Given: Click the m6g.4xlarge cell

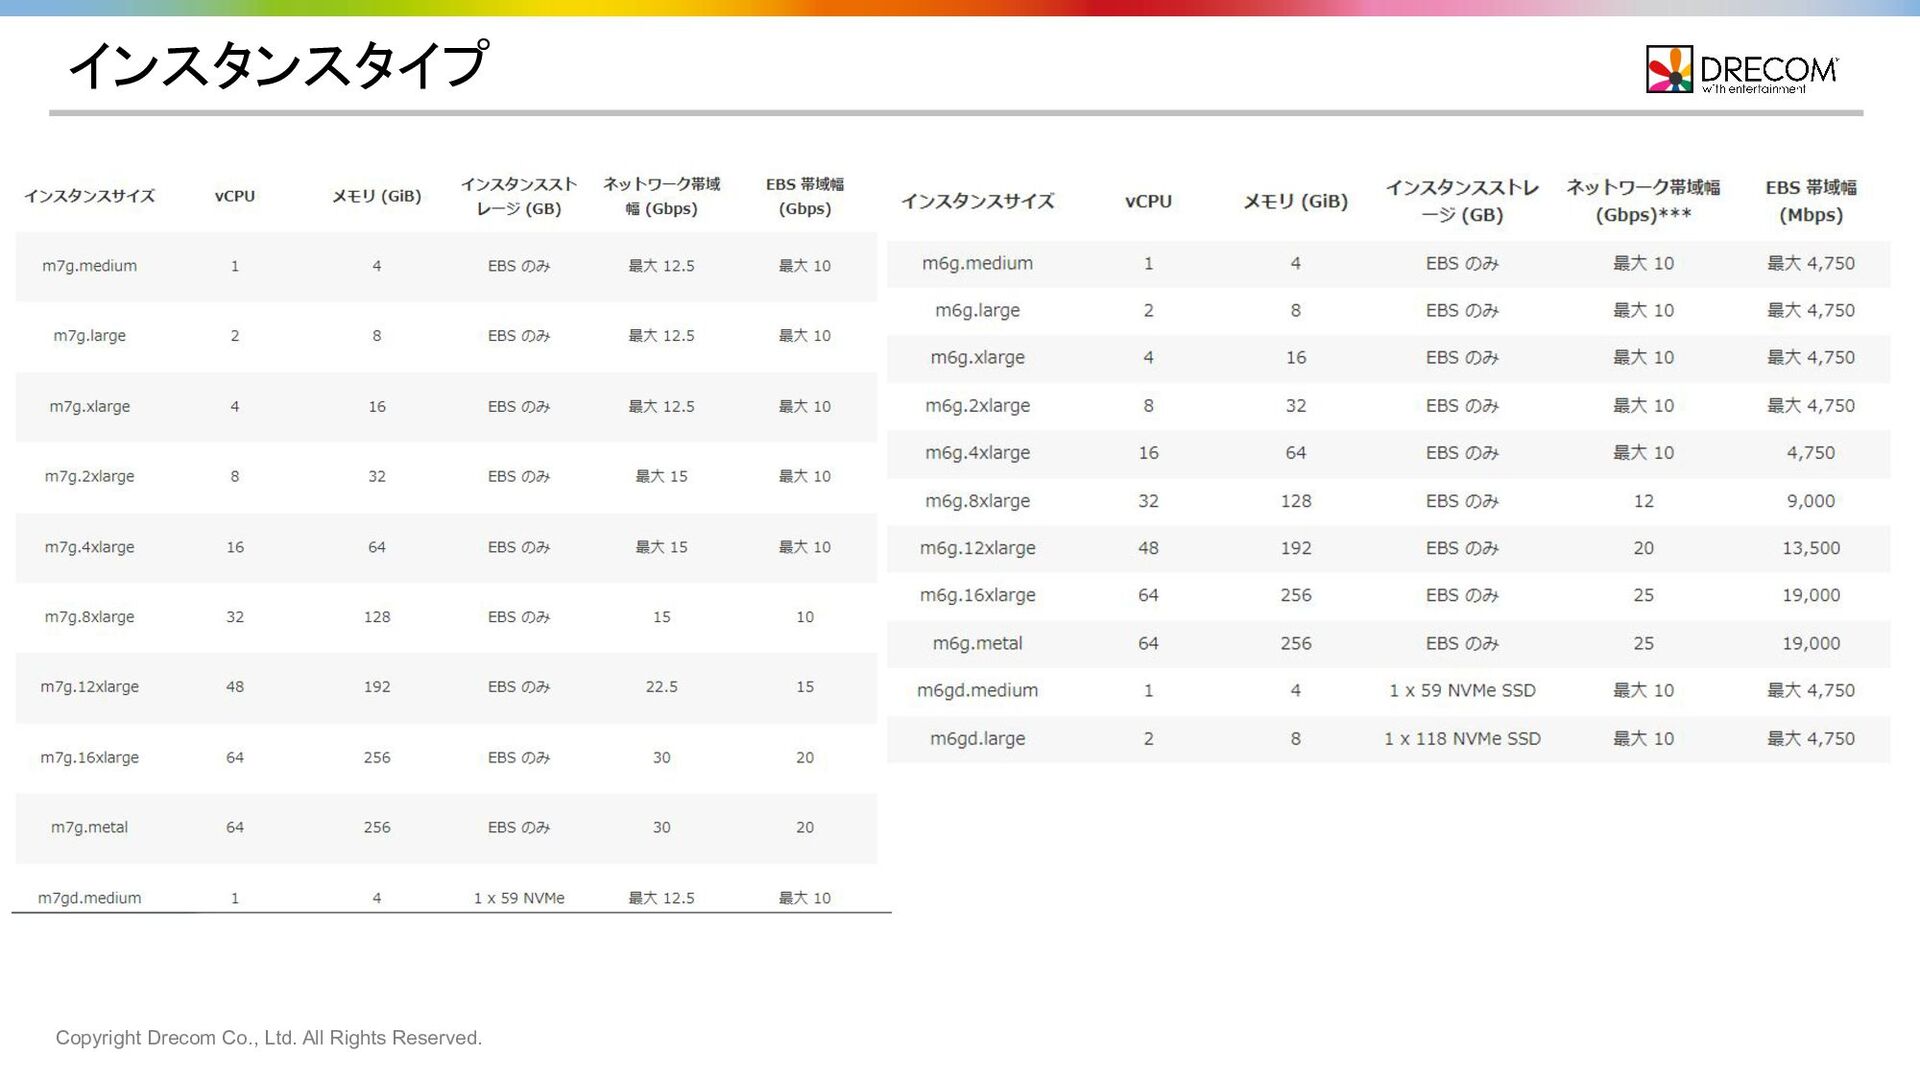Looking at the screenshot, I should [977, 452].
